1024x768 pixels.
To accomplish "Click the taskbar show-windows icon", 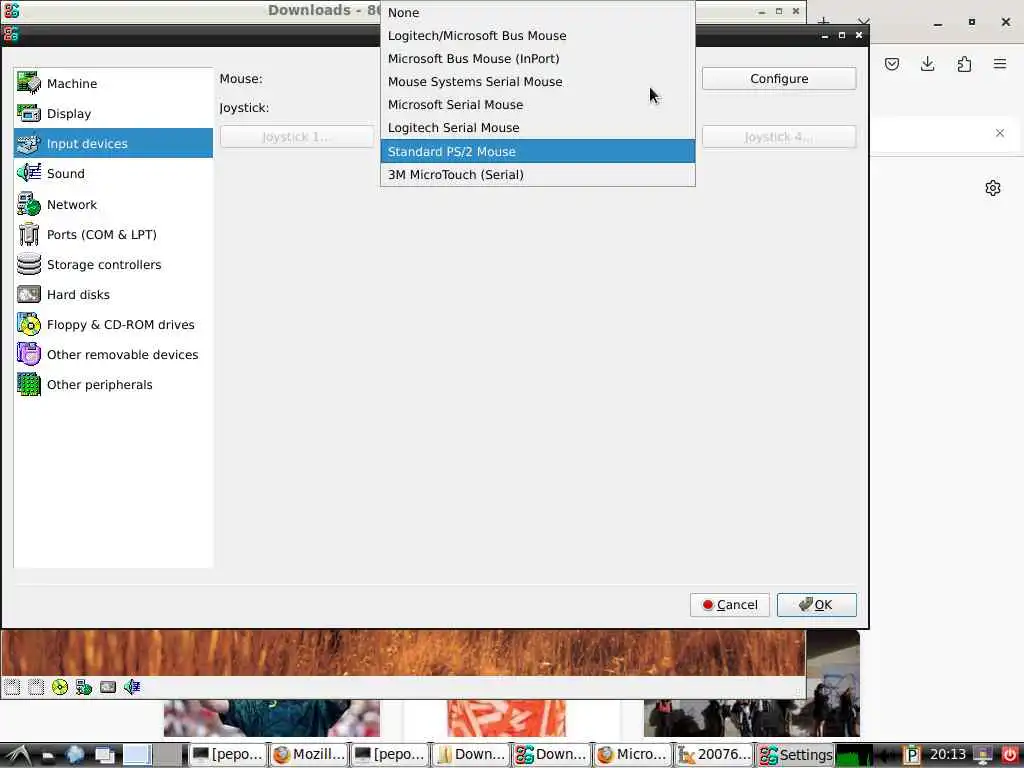I will click(x=104, y=756).
